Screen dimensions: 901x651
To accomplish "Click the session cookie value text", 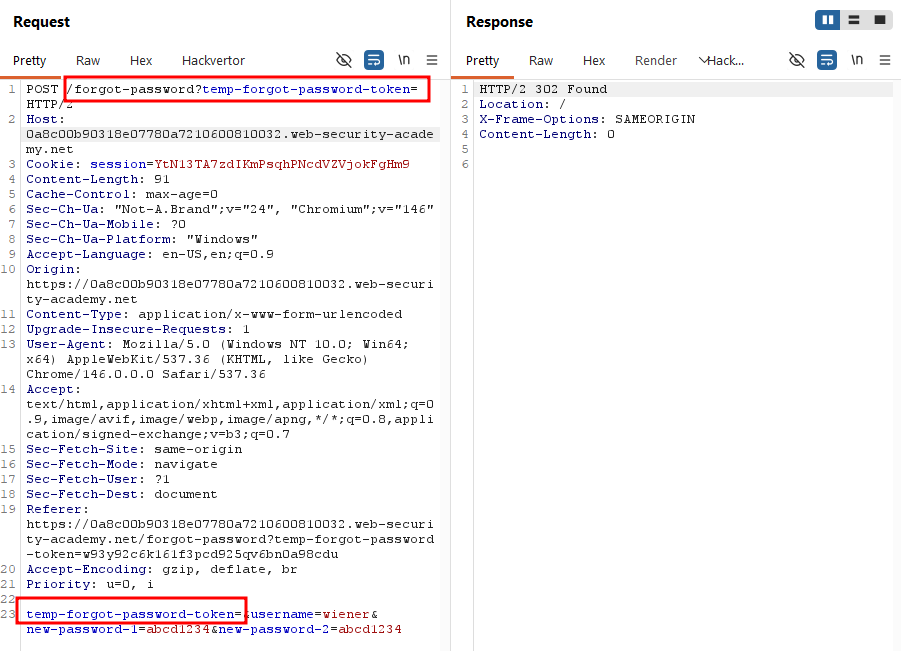I will pyautogui.click(x=282, y=164).
